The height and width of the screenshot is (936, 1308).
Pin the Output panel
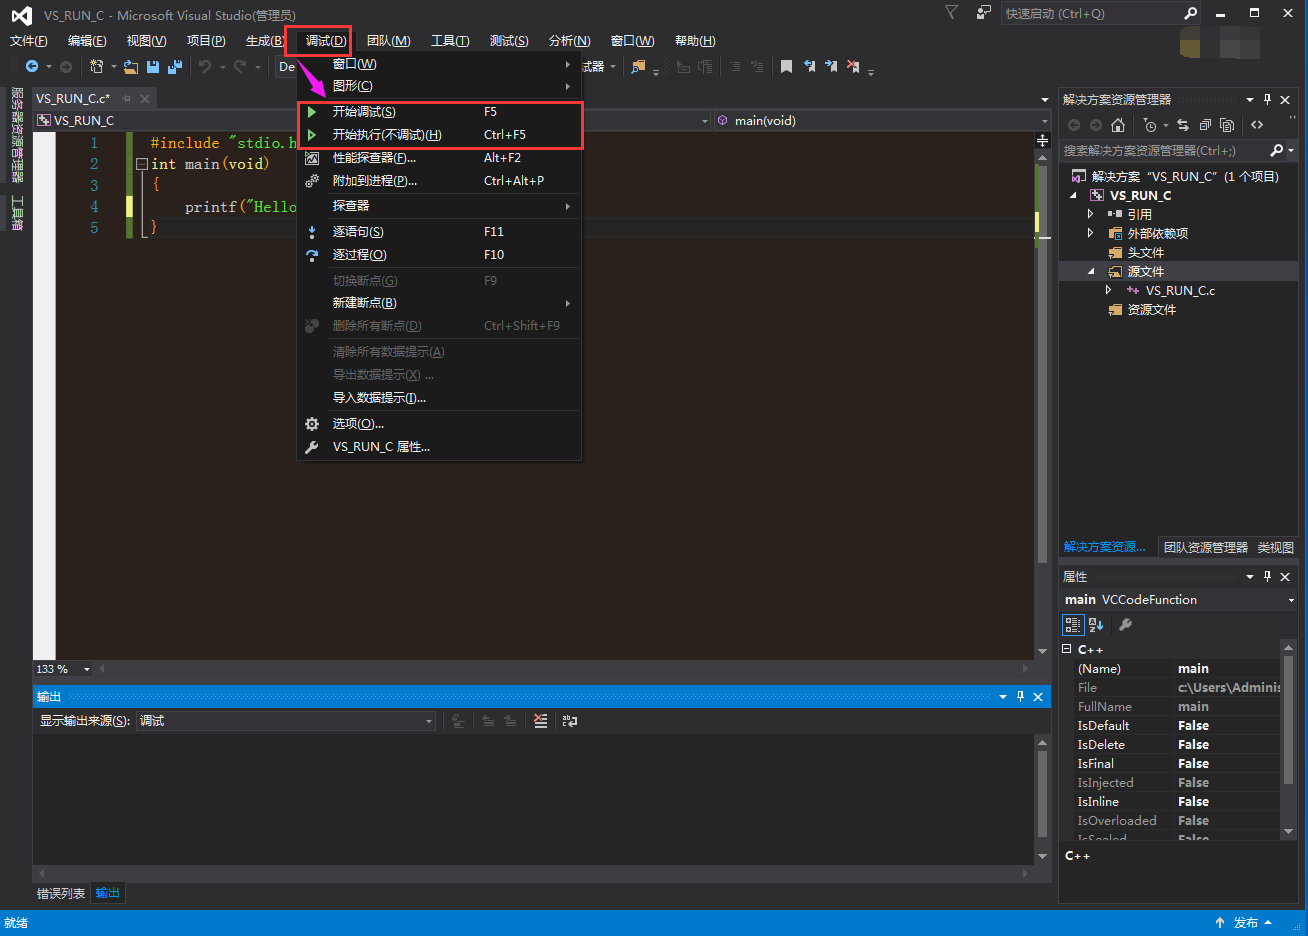[1020, 697]
